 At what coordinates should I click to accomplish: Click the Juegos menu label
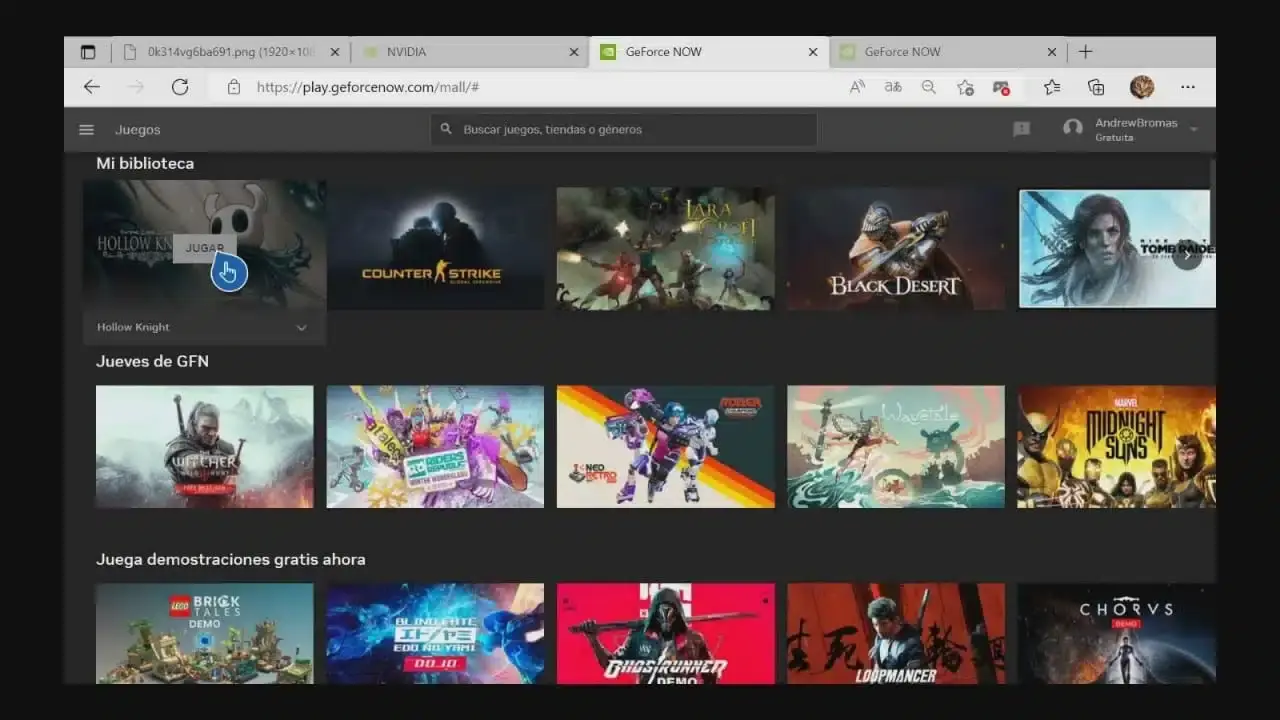tap(138, 130)
